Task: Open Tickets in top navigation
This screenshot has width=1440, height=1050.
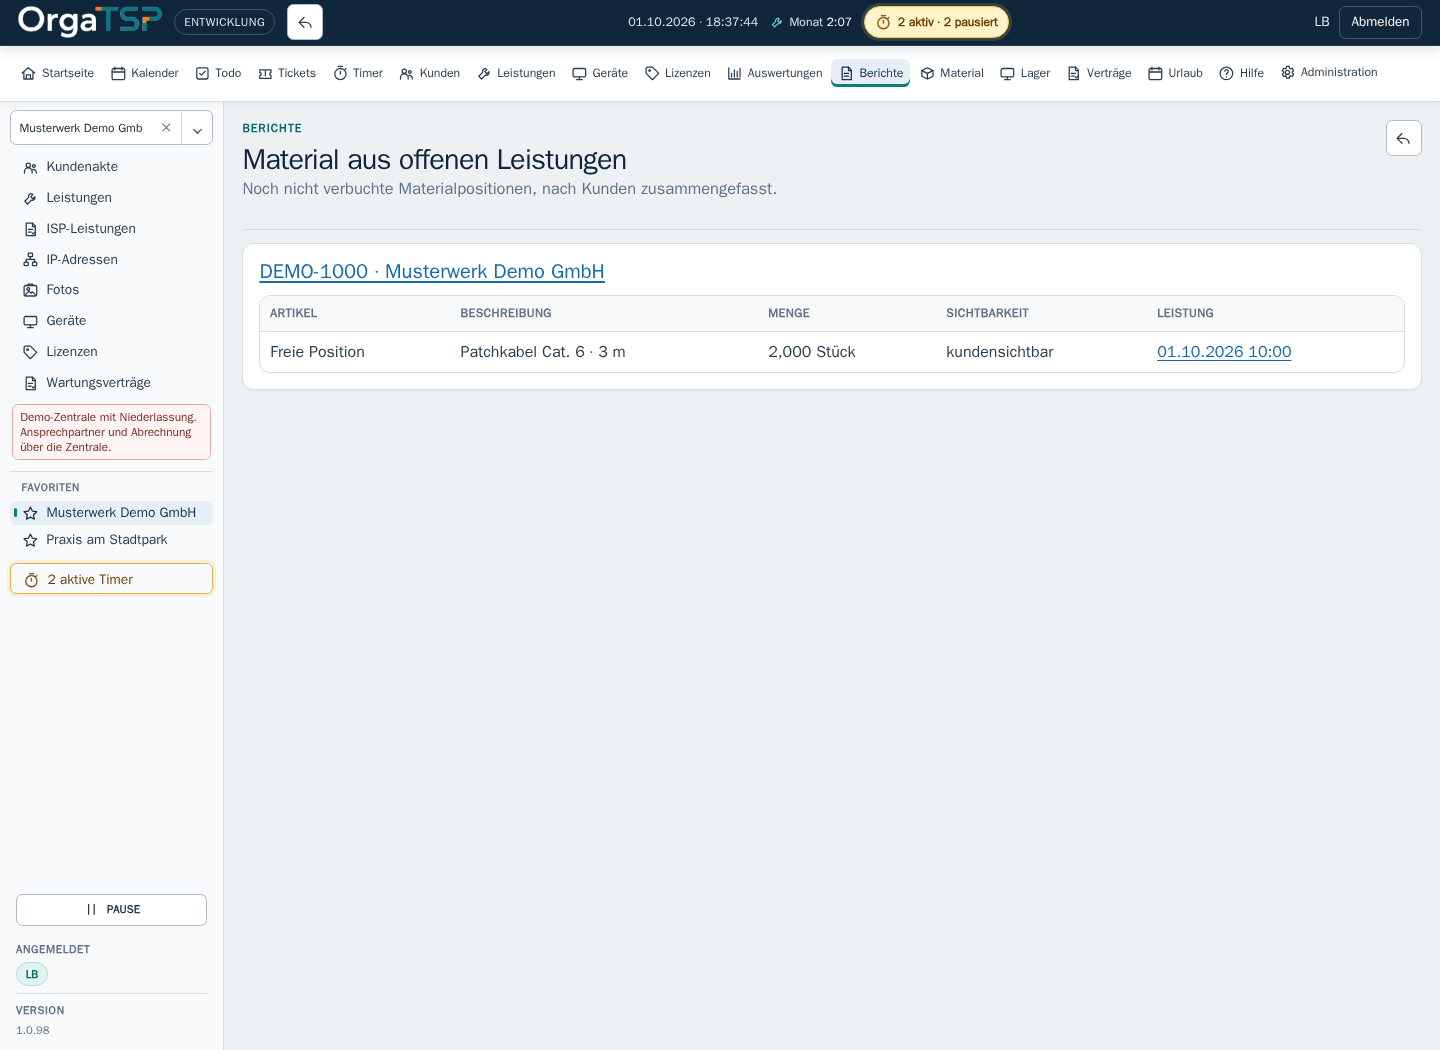Action: point(287,73)
